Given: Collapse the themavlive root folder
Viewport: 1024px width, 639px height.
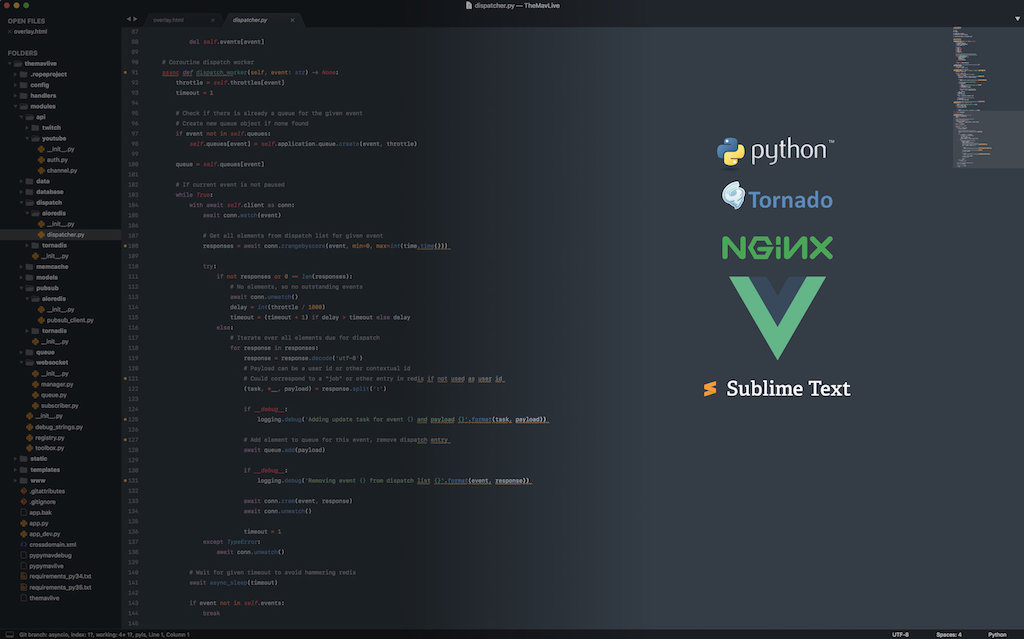Looking at the screenshot, I should 10,64.
